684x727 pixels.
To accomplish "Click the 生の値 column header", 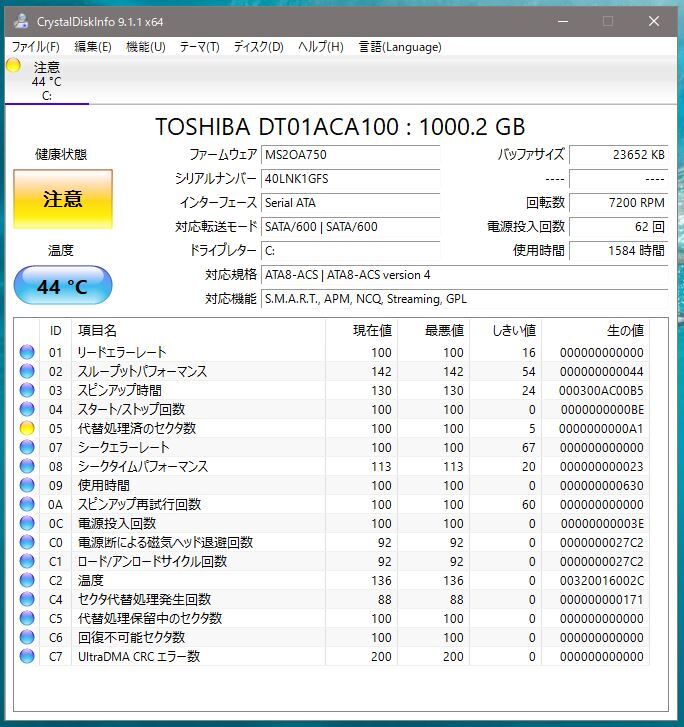I will [595, 331].
